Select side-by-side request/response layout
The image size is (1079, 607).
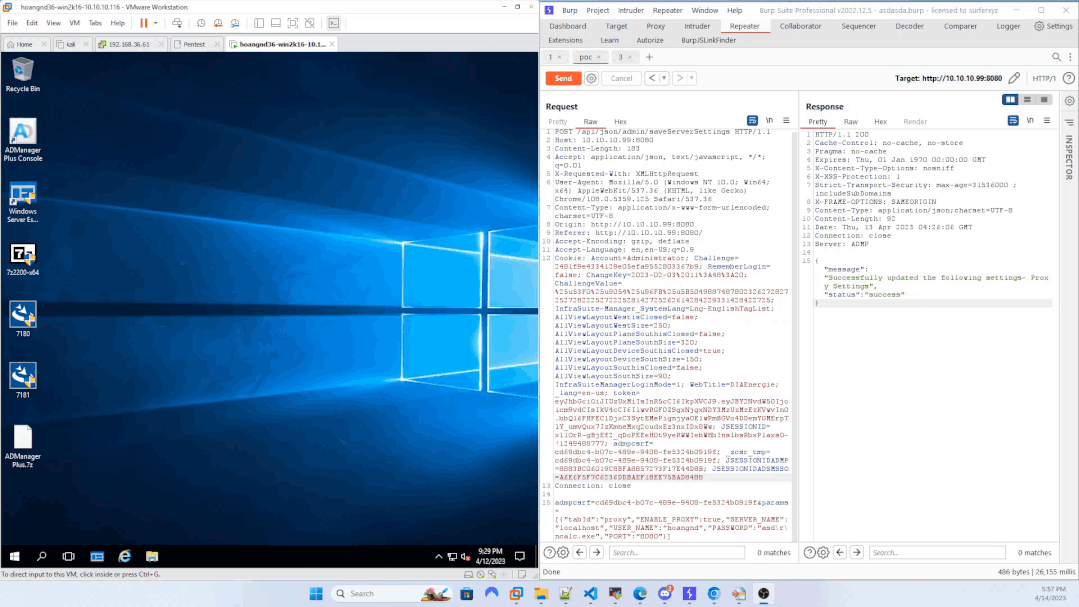[x=1010, y=100]
